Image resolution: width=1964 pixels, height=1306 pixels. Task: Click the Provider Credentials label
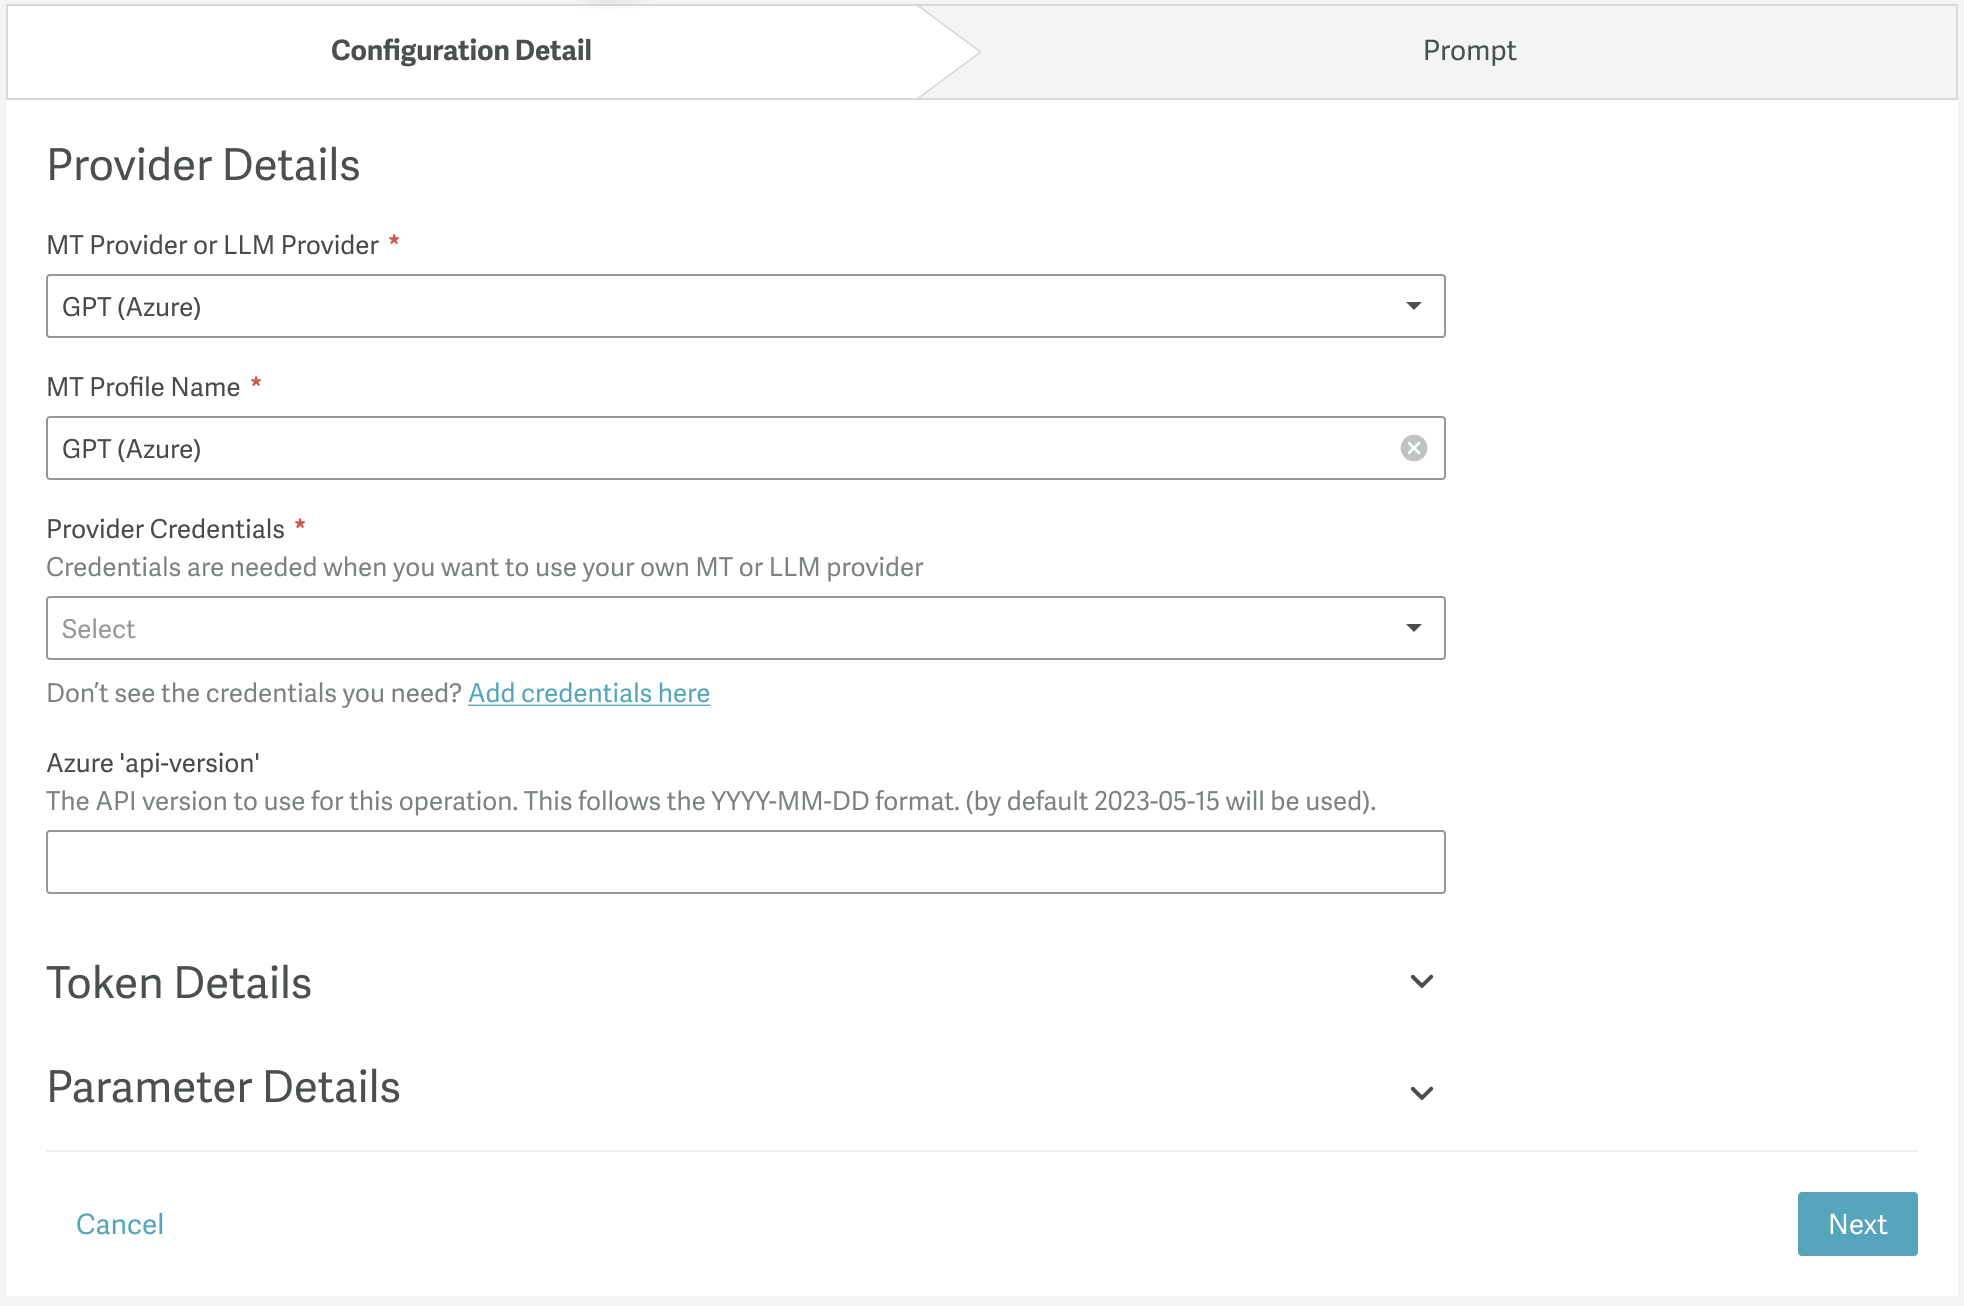pyautogui.click(x=166, y=529)
